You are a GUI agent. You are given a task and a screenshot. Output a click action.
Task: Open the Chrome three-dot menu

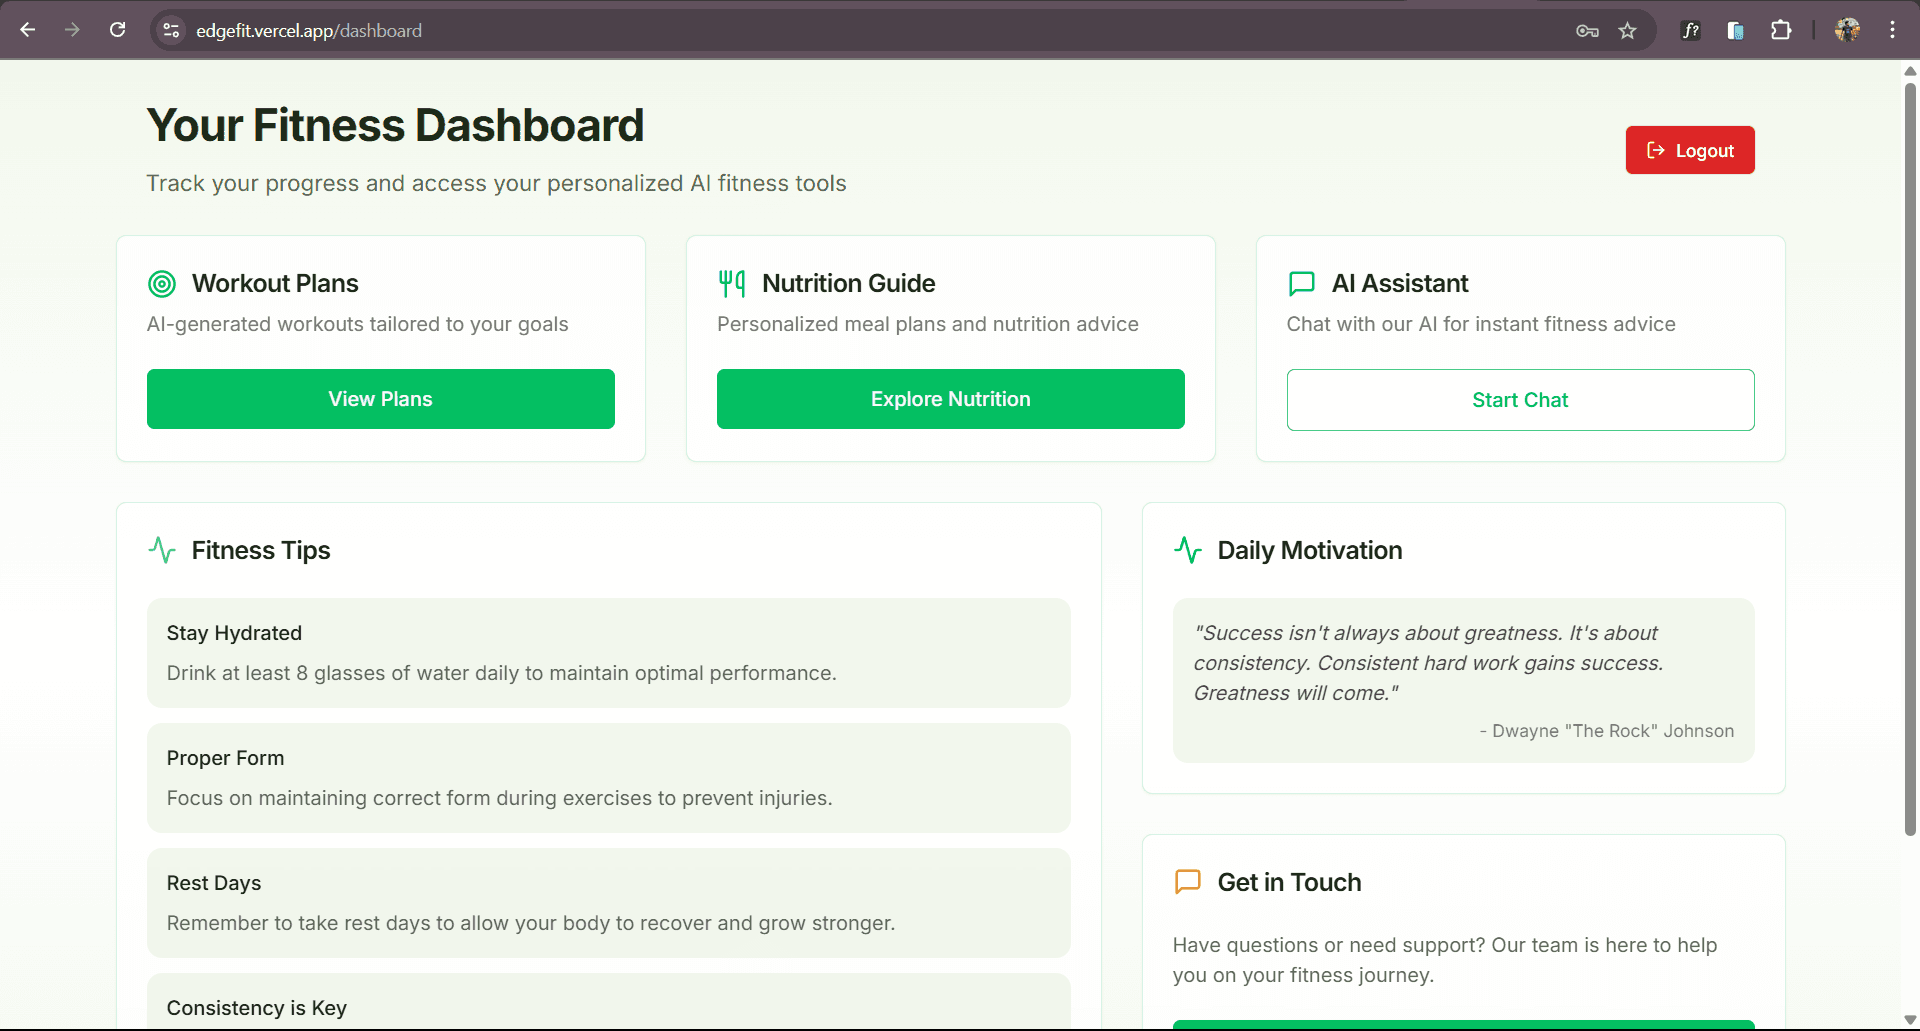tap(1892, 30)
